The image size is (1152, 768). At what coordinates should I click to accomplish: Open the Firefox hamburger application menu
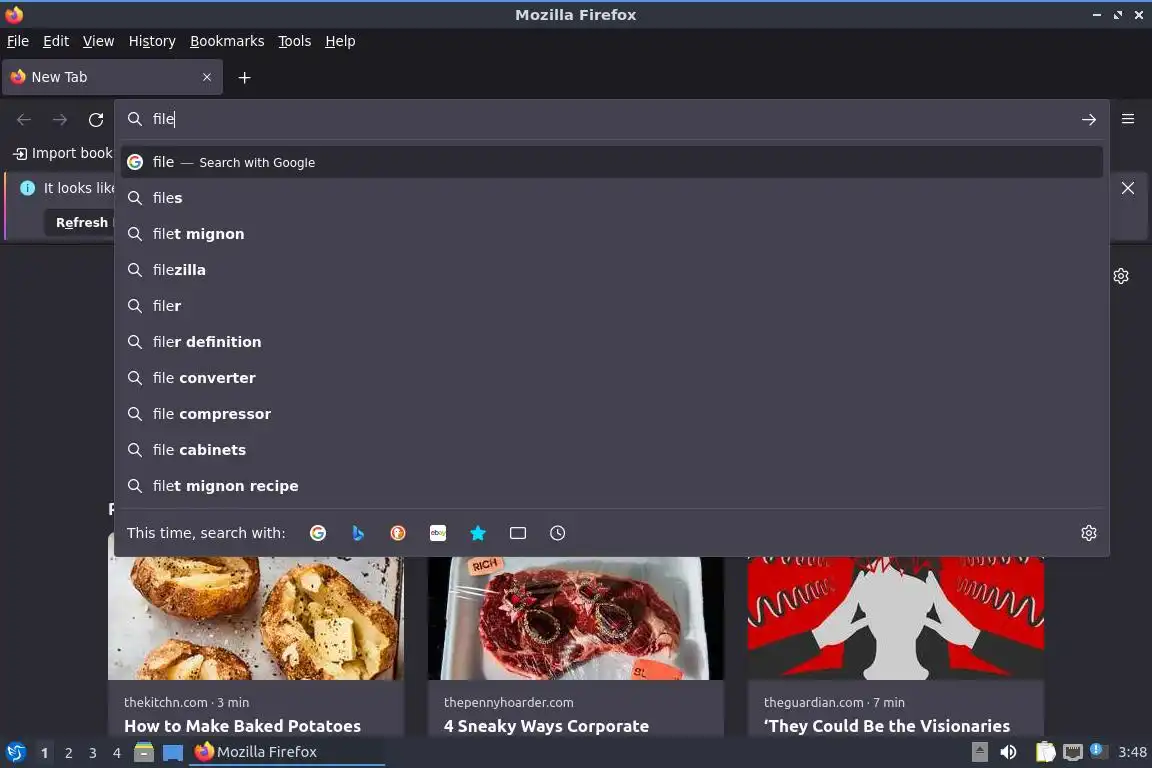1128,119
